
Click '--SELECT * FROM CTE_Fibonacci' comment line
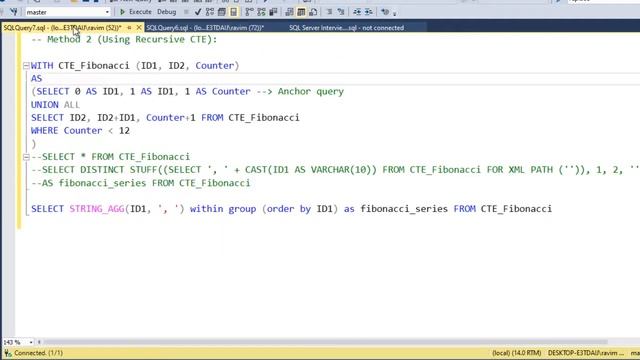pyautogui.click(x=110, y=157)
